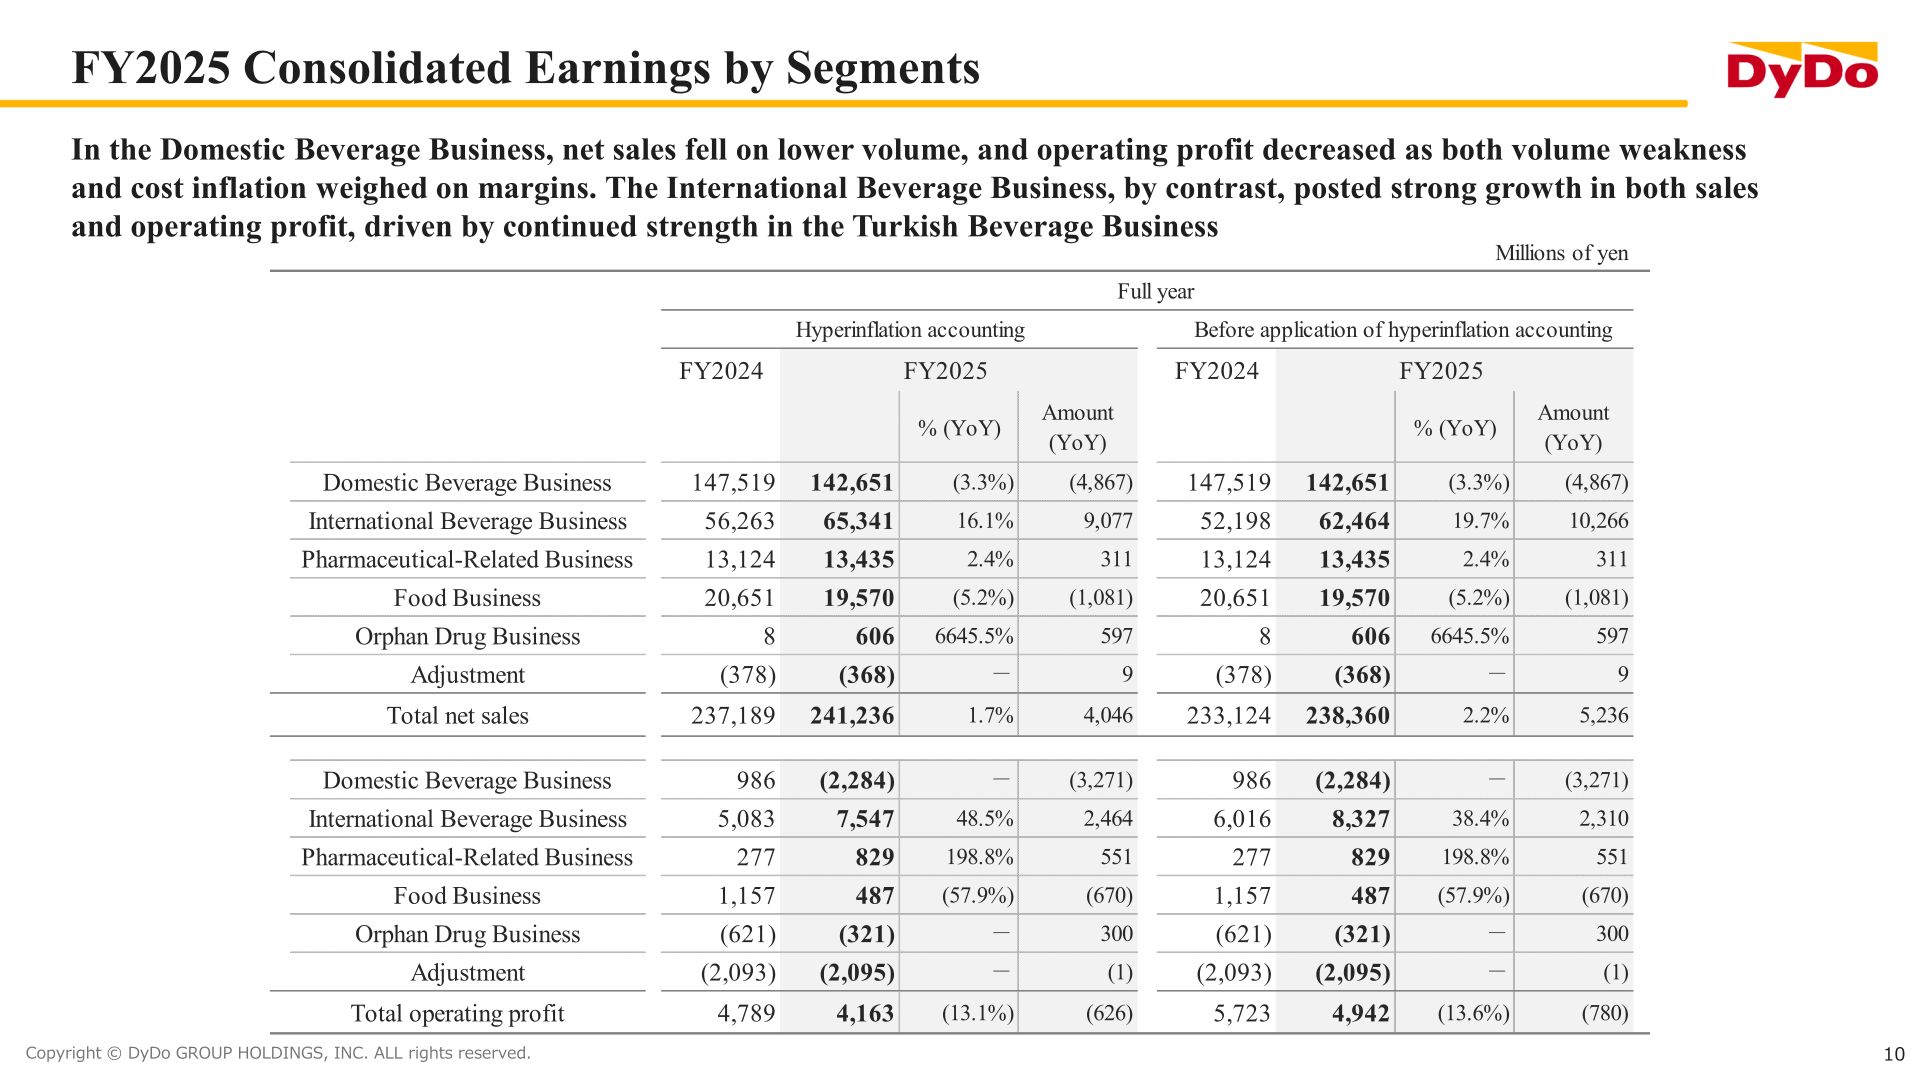Click the copyright notice in the footer

tap(278, 1053)
